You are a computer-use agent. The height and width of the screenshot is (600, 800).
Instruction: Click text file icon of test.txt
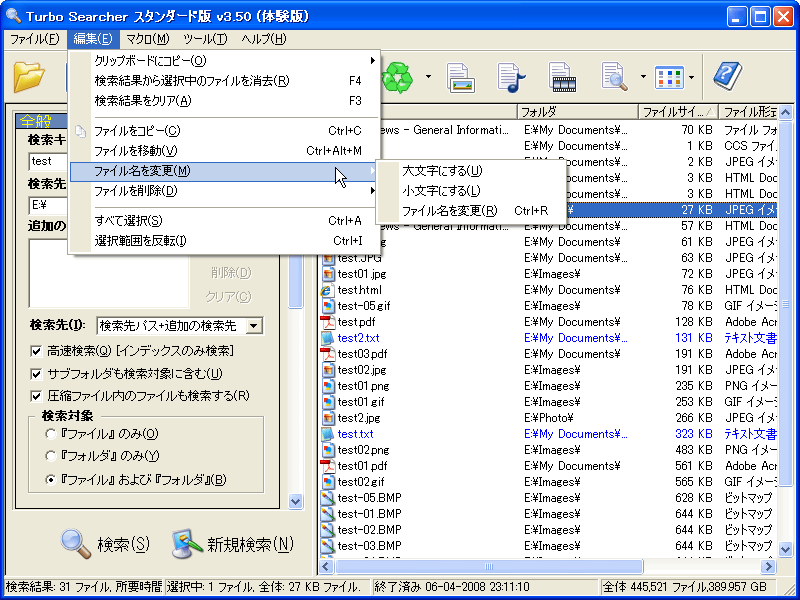[328, 434]
